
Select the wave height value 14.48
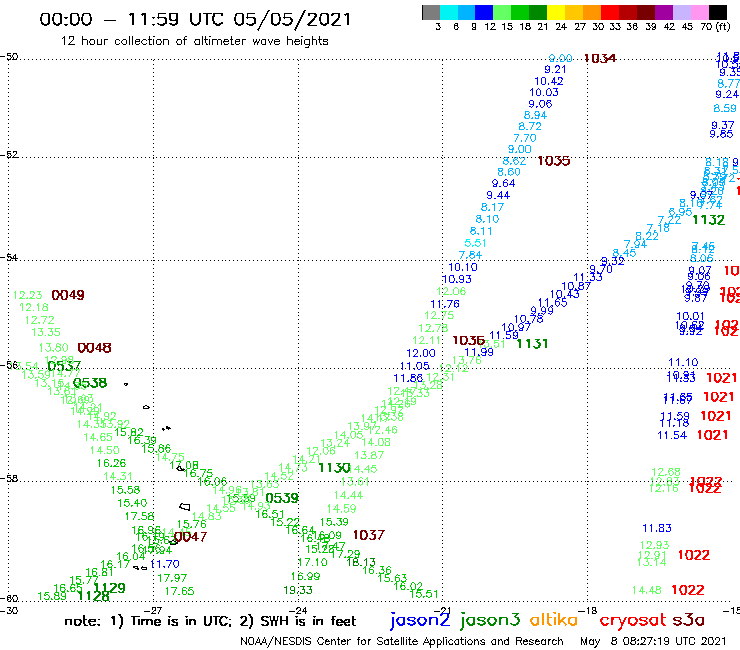coord(647,590)
